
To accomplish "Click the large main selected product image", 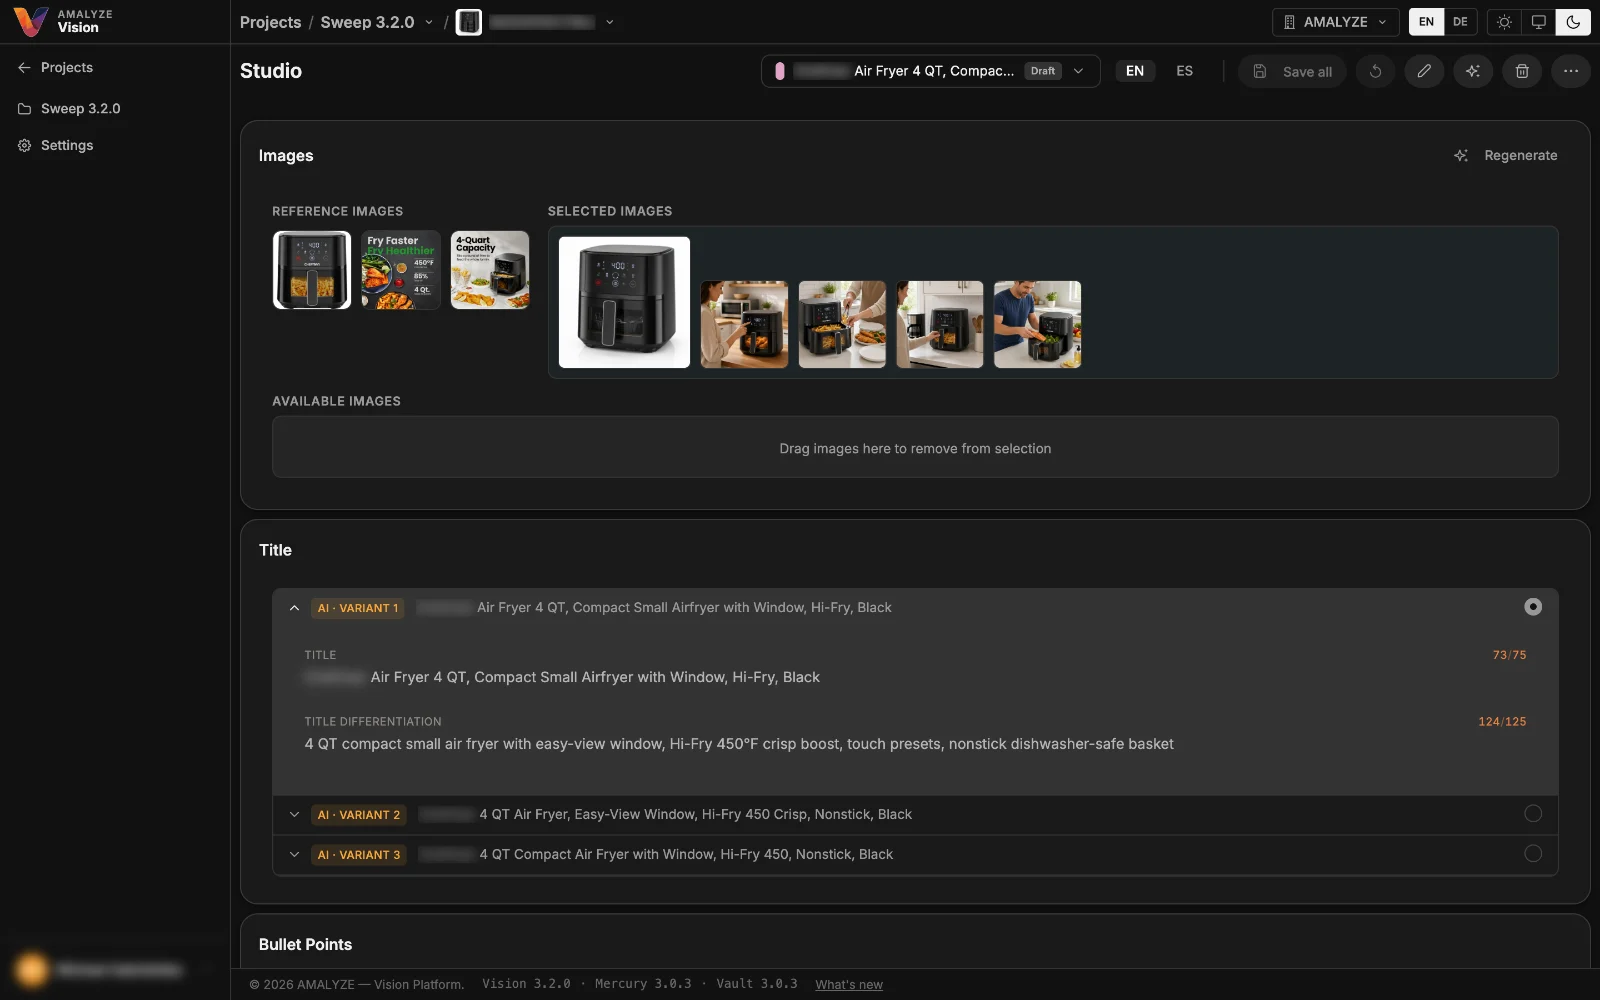I will pyautogui.click(x=624, y=302).
